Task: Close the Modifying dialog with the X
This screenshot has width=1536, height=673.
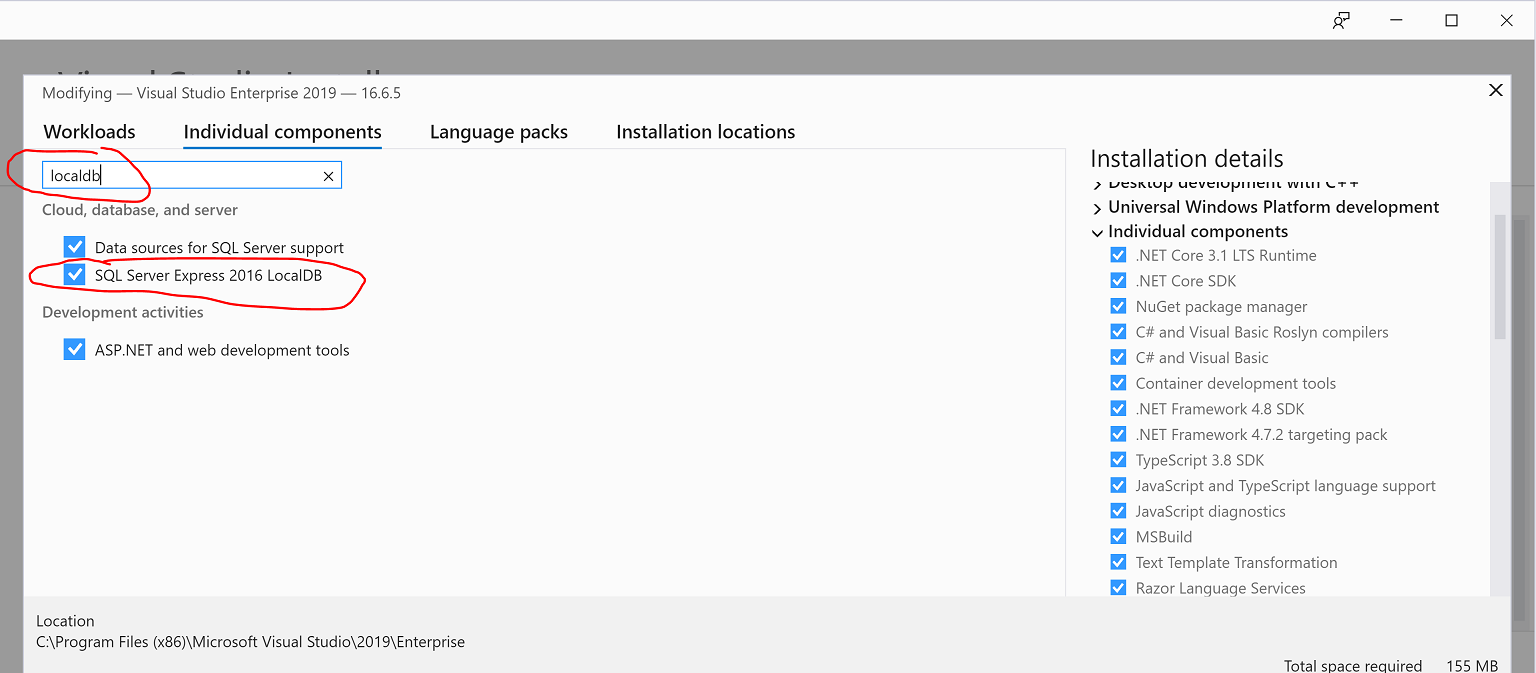Action: point(1496,90)
